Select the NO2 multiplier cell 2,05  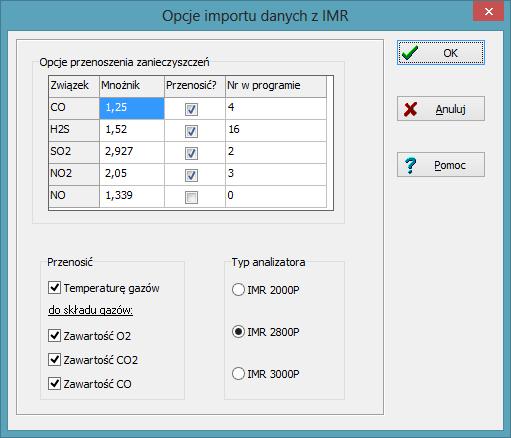click(132, 174)
